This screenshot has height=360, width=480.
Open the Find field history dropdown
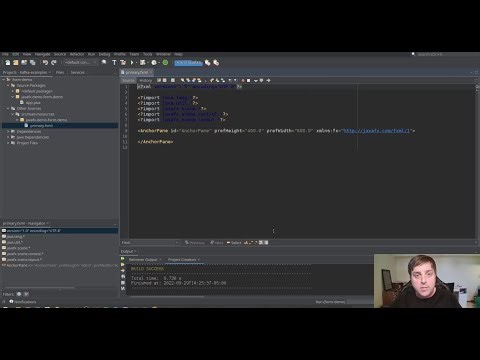click(177, 242)
